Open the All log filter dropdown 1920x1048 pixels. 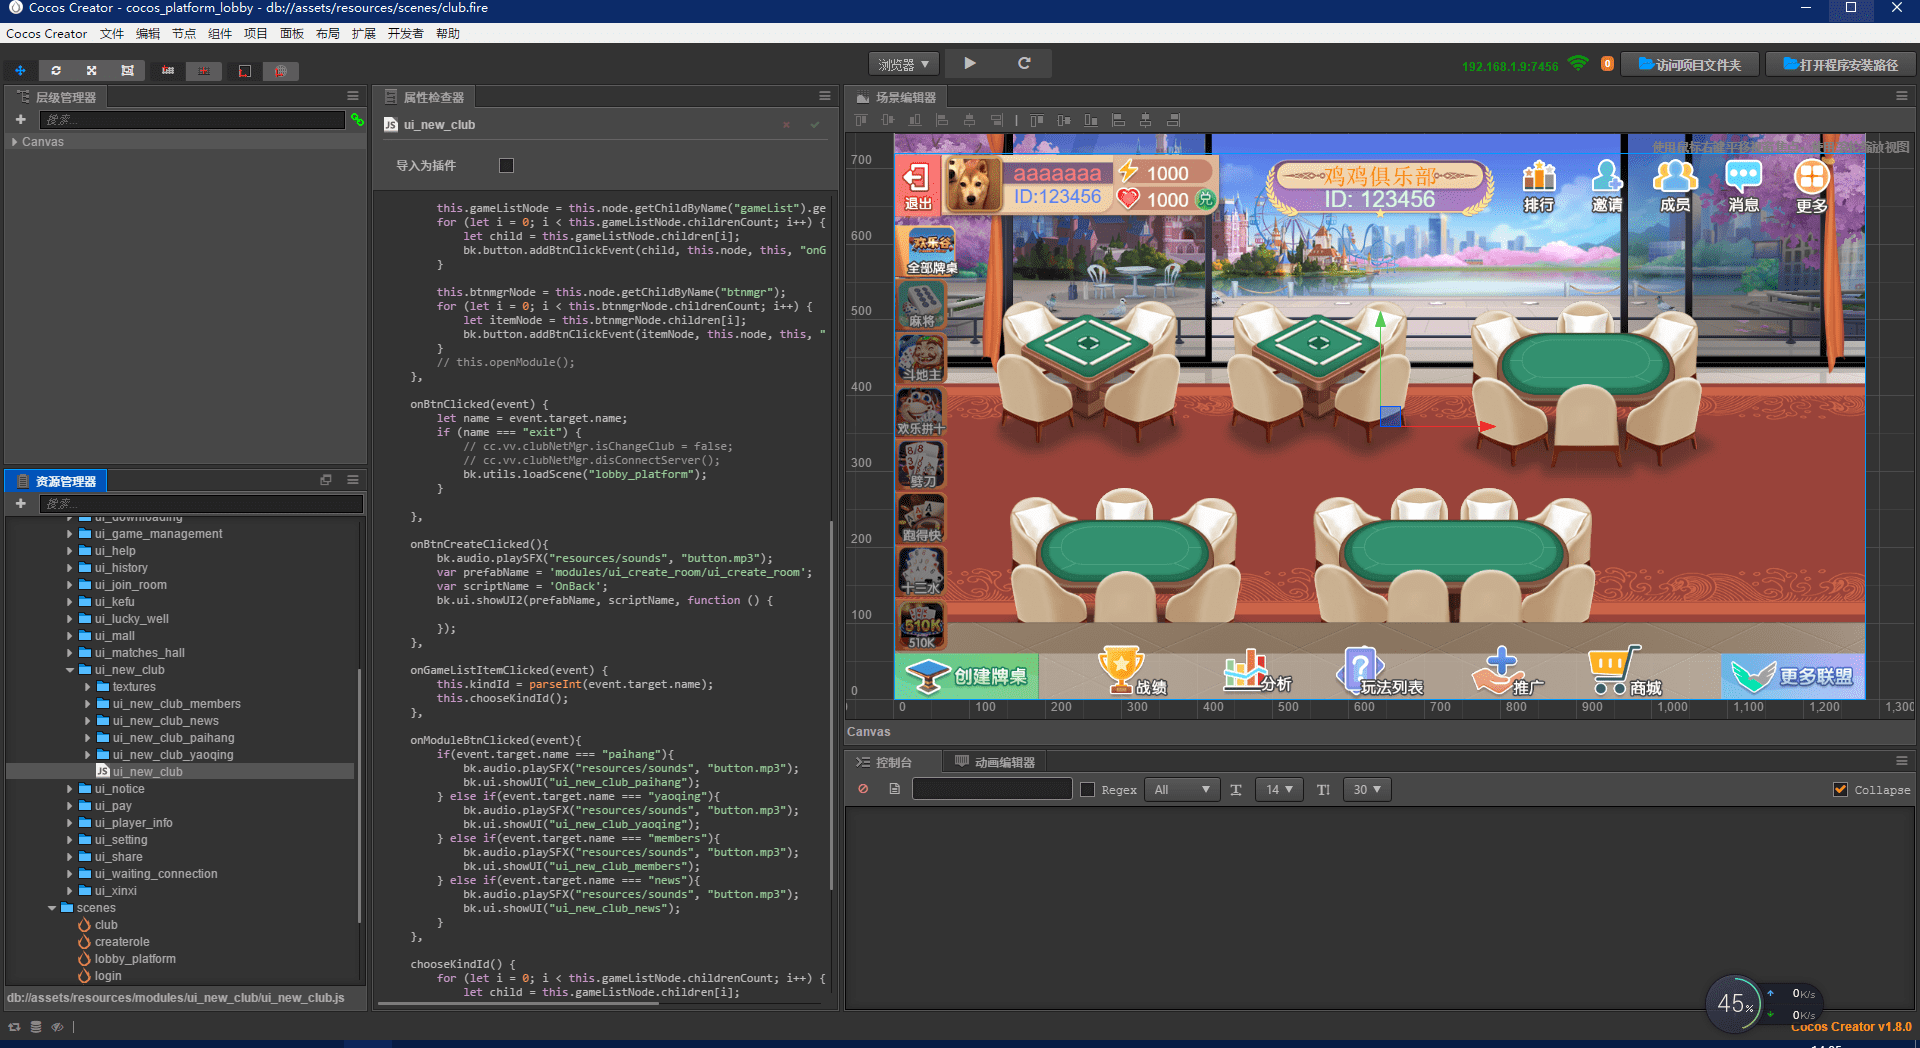pyautogui.click(x=1182, y=789)
